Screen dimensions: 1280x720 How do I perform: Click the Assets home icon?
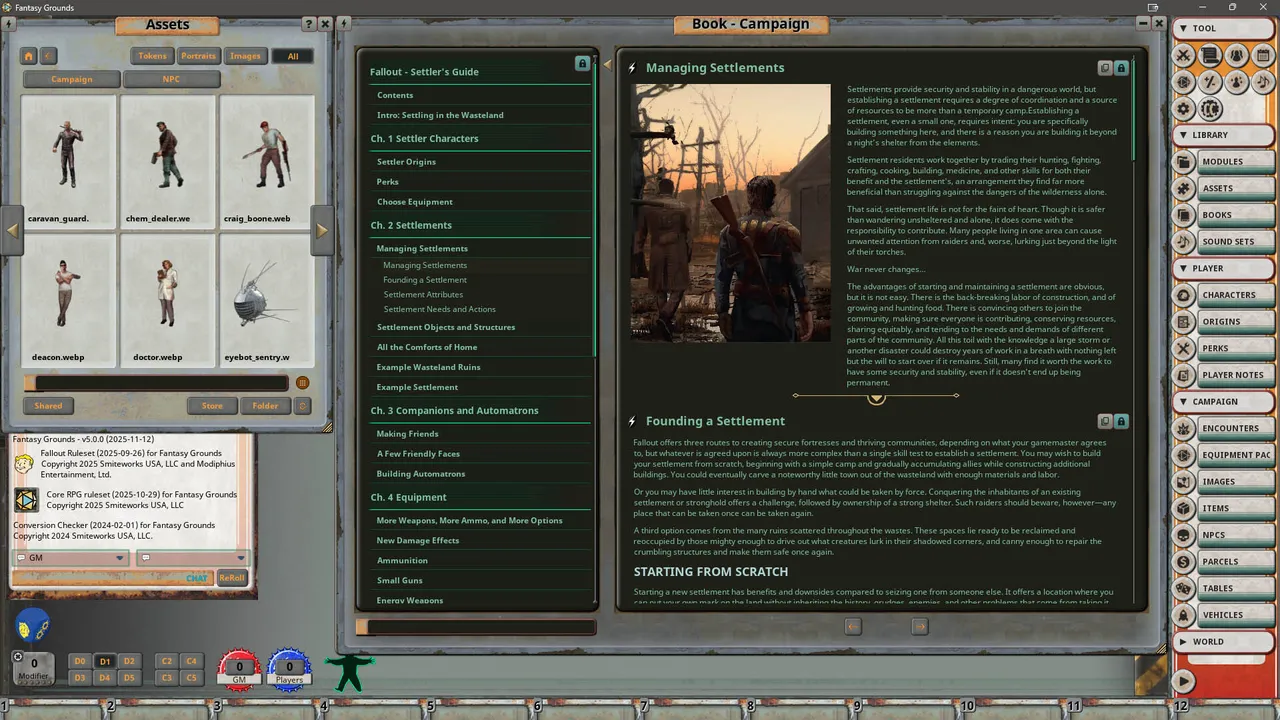coord(29,56)
